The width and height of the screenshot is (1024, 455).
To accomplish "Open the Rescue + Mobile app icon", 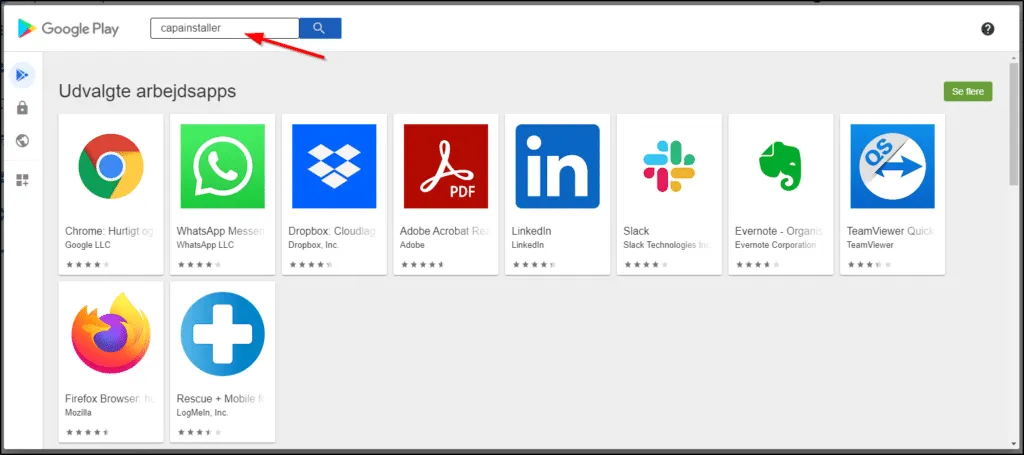I will pos(223,334).
